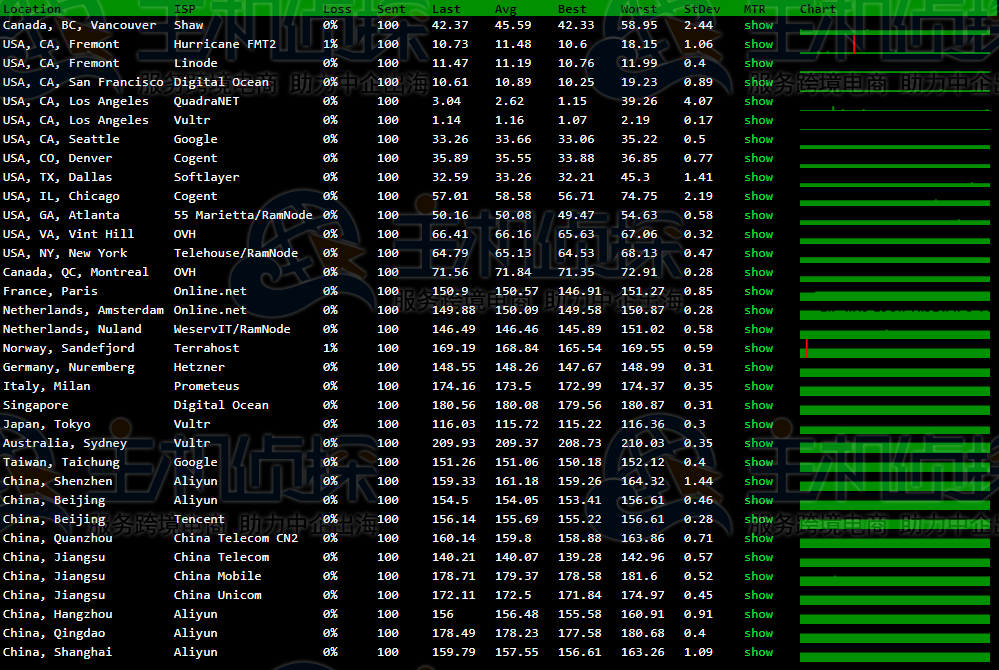999x670 pixels.
Task: Select the StDev column header
Action: click(x=702, y=9)
